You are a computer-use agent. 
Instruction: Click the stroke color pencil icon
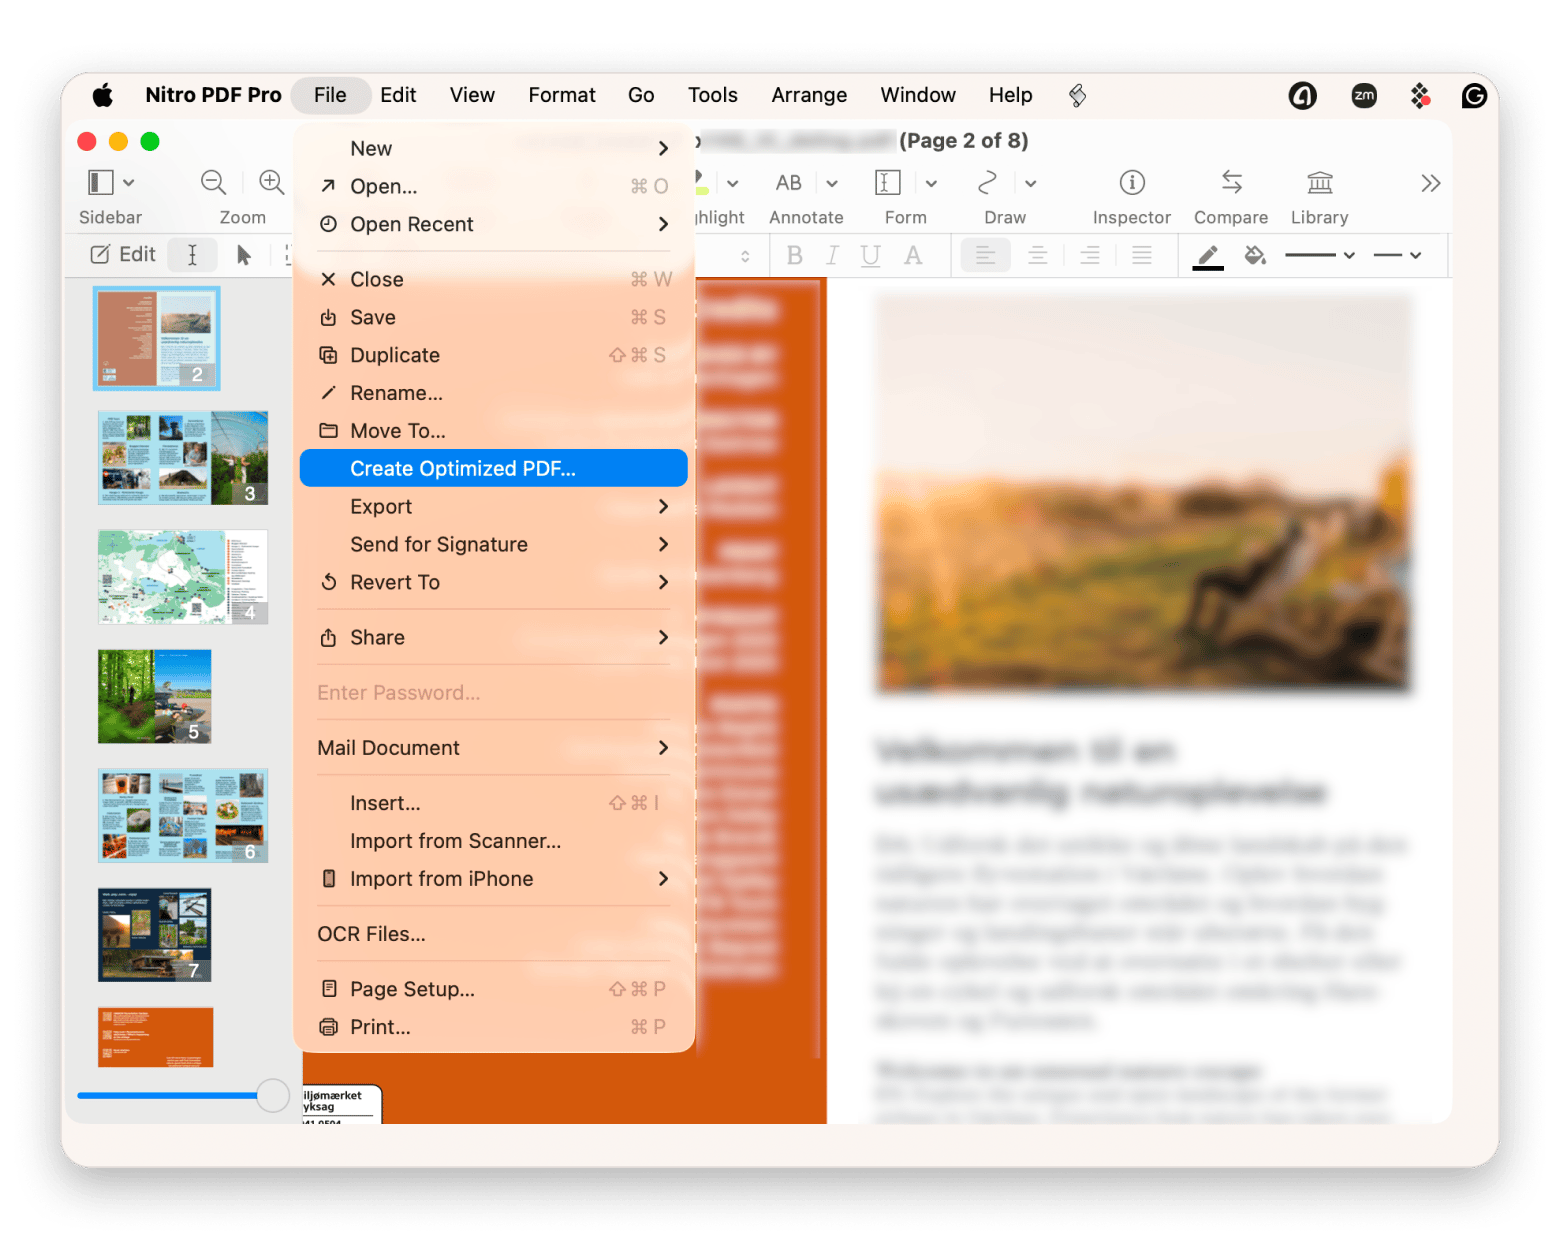pos(1208,256)
